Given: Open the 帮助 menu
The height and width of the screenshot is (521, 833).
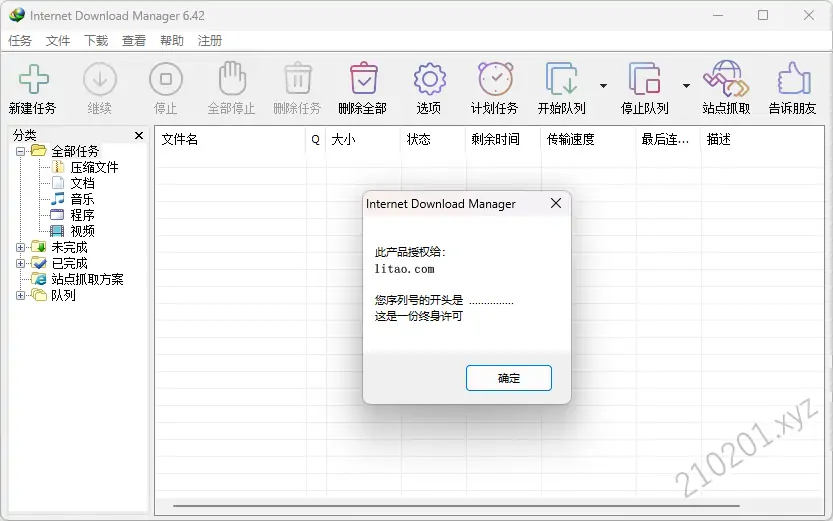Looking at the screenshot, I should (172, 41).
